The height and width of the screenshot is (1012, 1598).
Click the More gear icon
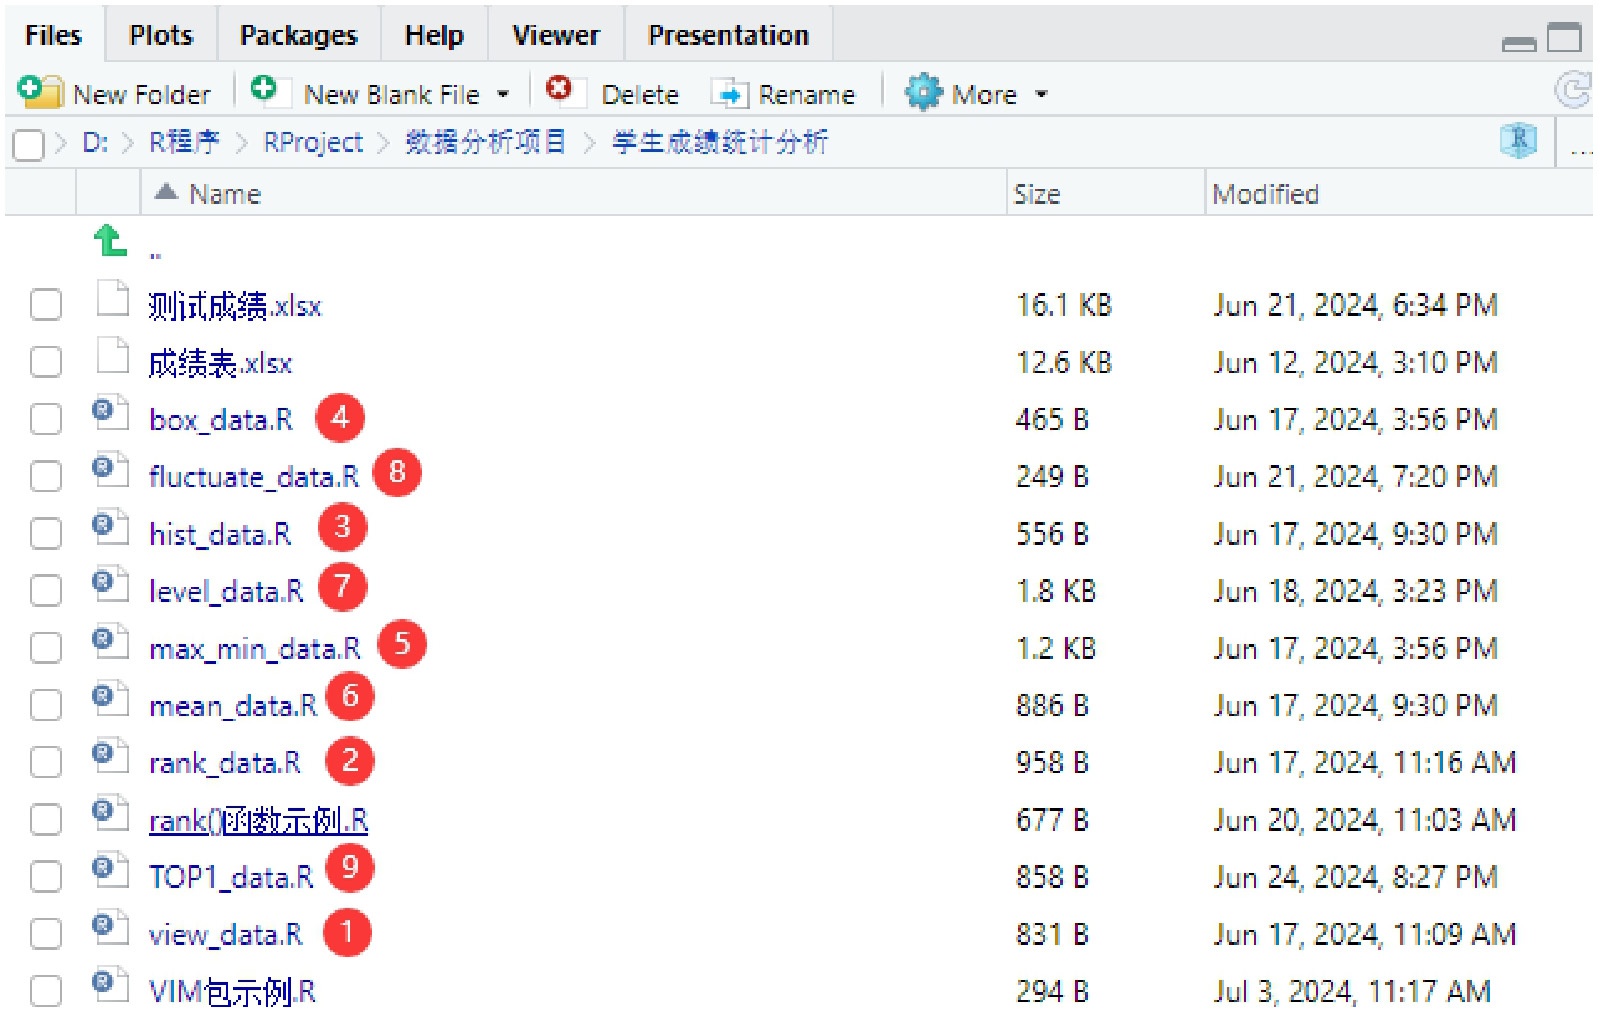tap(923, 93)
